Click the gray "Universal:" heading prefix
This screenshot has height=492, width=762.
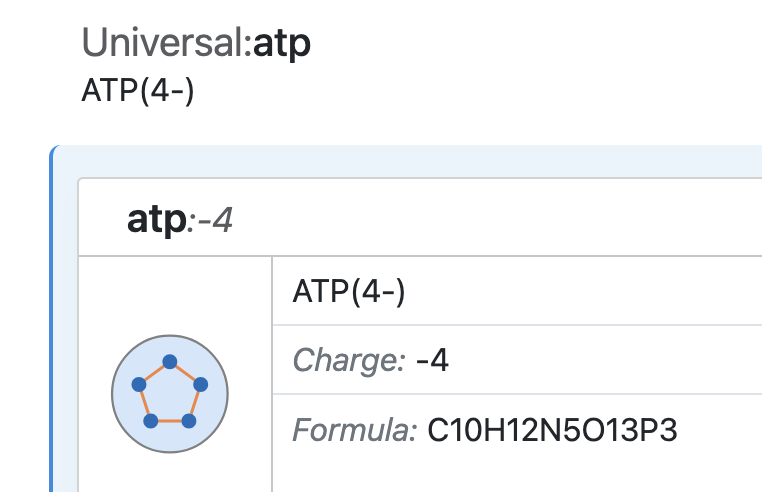(x=166, y=44)
